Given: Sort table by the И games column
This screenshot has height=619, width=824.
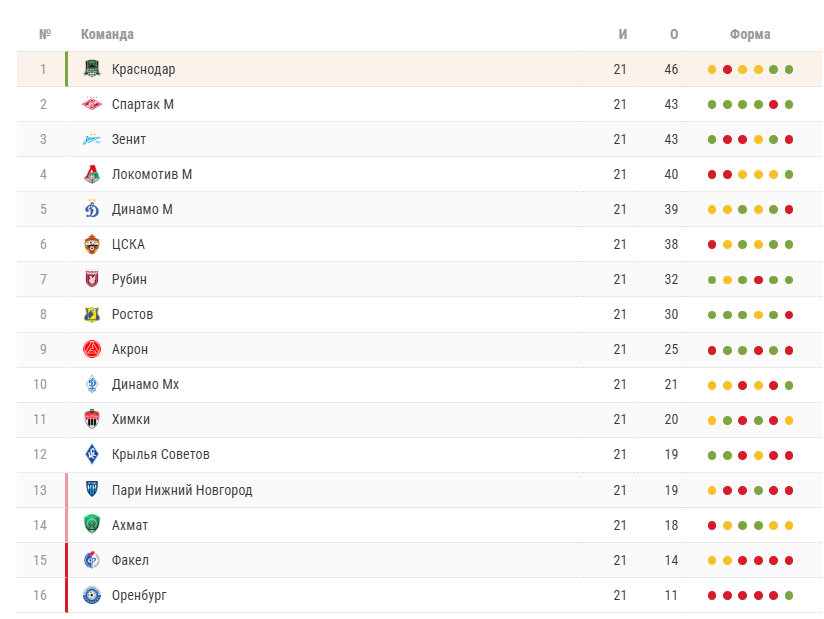Looking at the screenshot, I should click(623, 34).
